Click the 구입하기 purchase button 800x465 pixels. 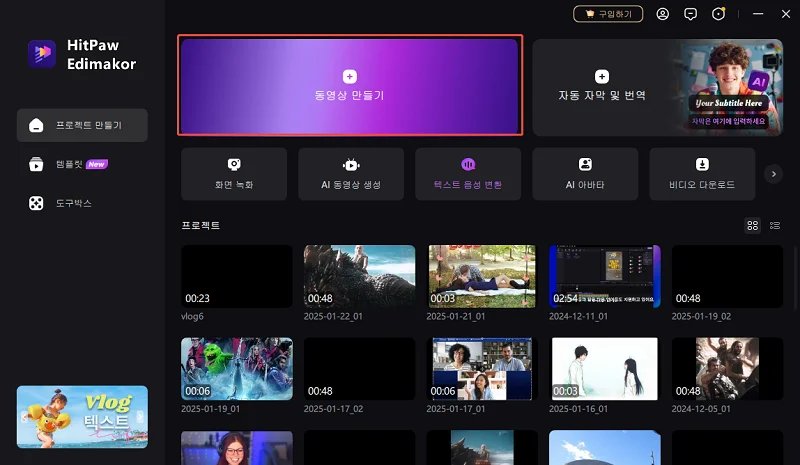pyautogui.click(x=608, y=14)
